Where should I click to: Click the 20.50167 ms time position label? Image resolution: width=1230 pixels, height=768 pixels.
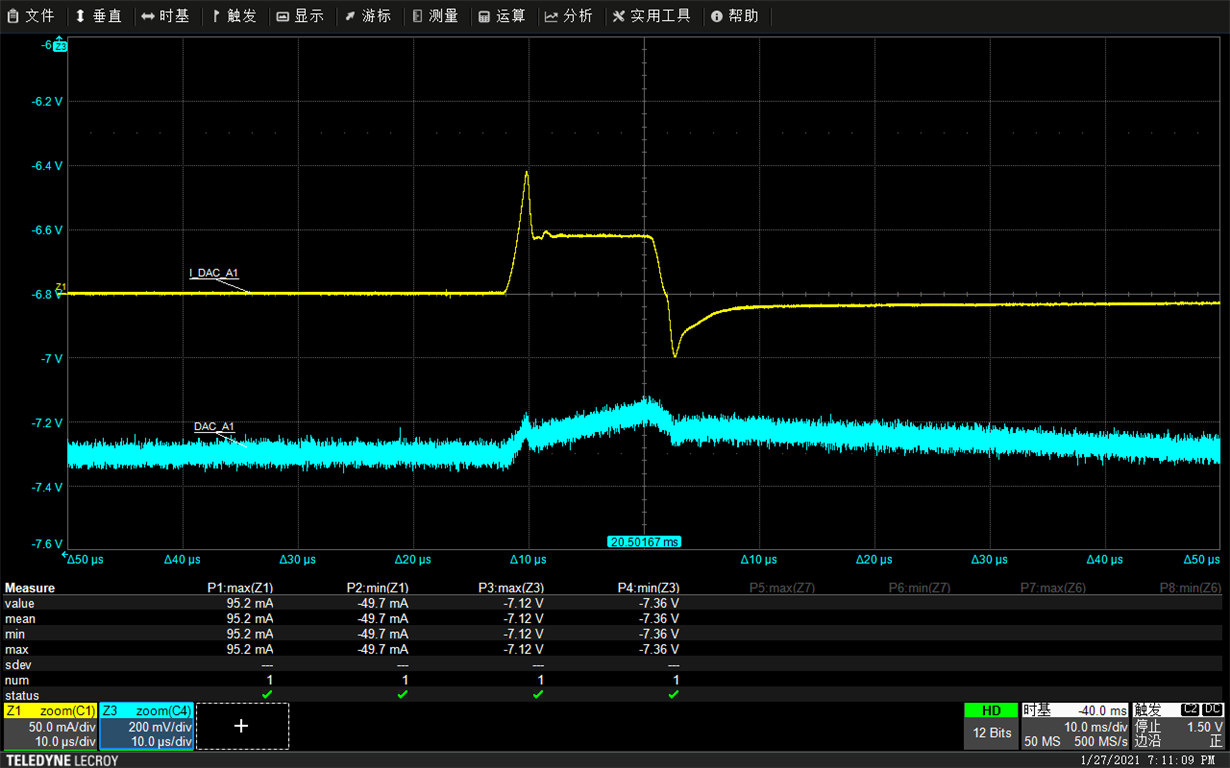click(644, 541)
